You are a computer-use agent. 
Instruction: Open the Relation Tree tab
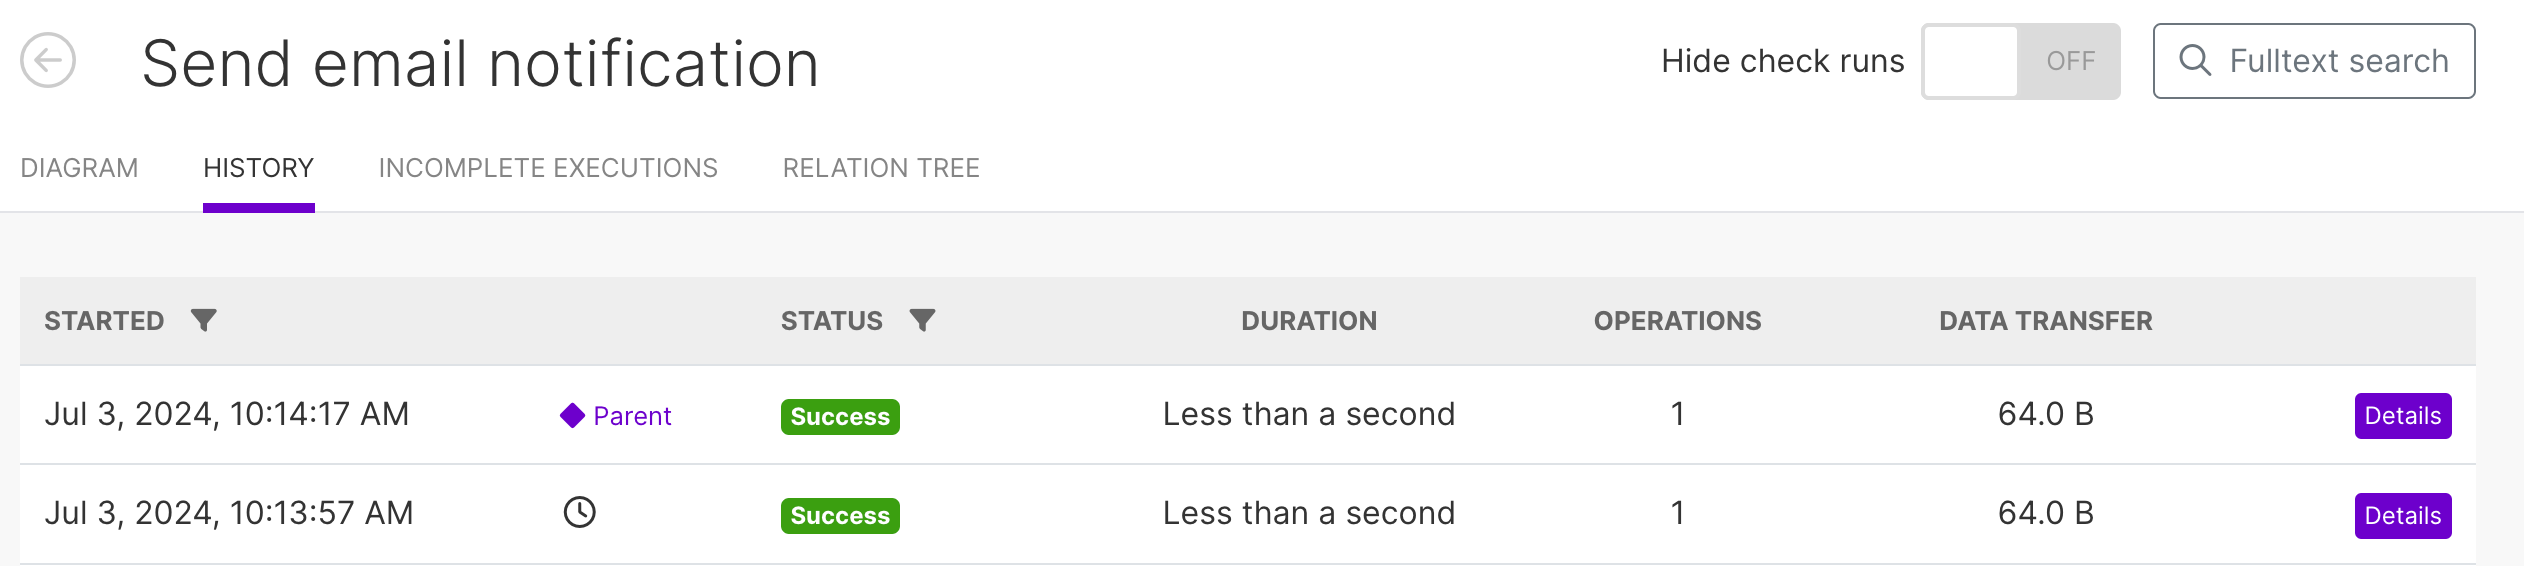pyautogui.click(x=881, y=168)
